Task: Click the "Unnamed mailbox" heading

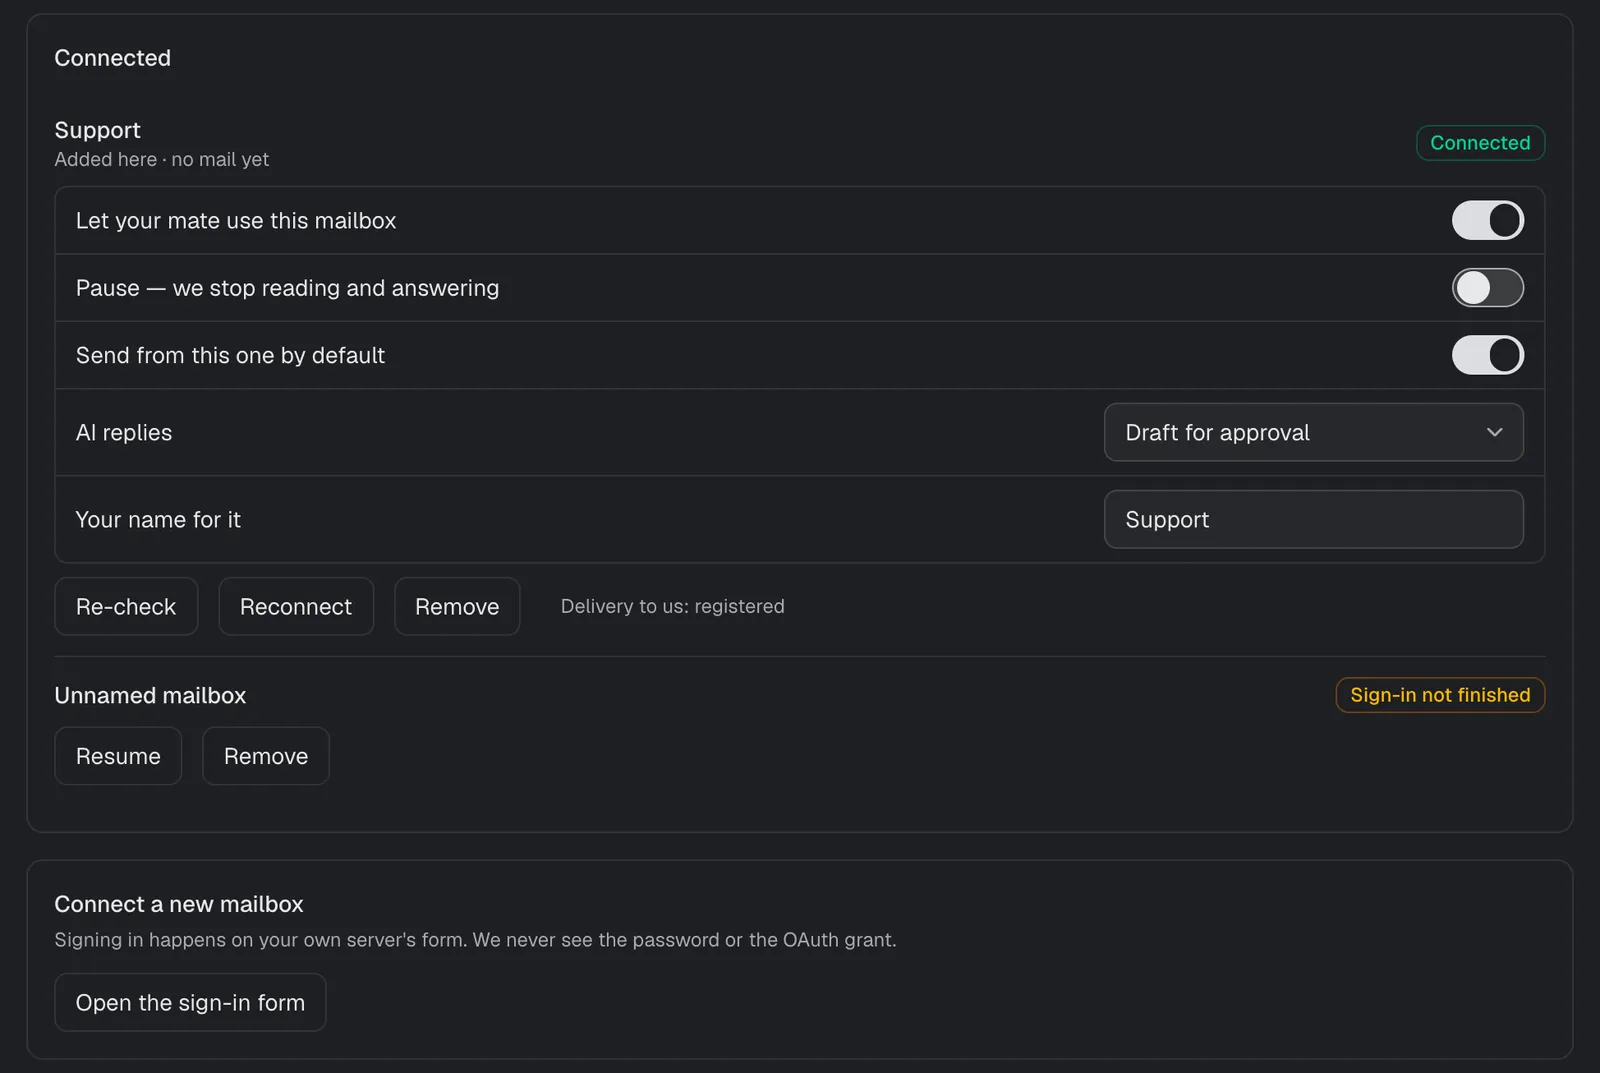Action: pos(150,696)
